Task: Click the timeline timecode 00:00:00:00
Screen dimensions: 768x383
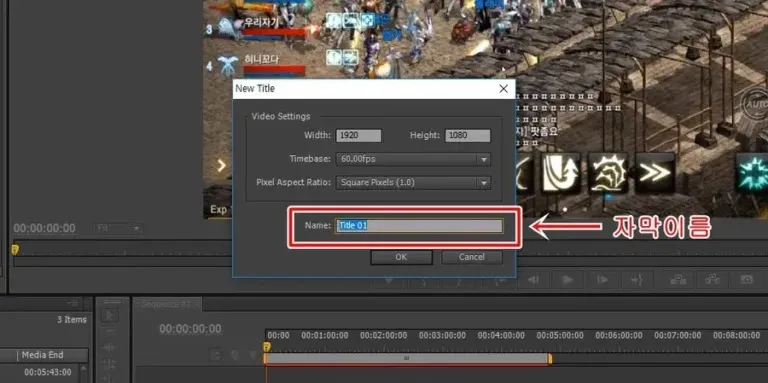Action: pos(190,329)
